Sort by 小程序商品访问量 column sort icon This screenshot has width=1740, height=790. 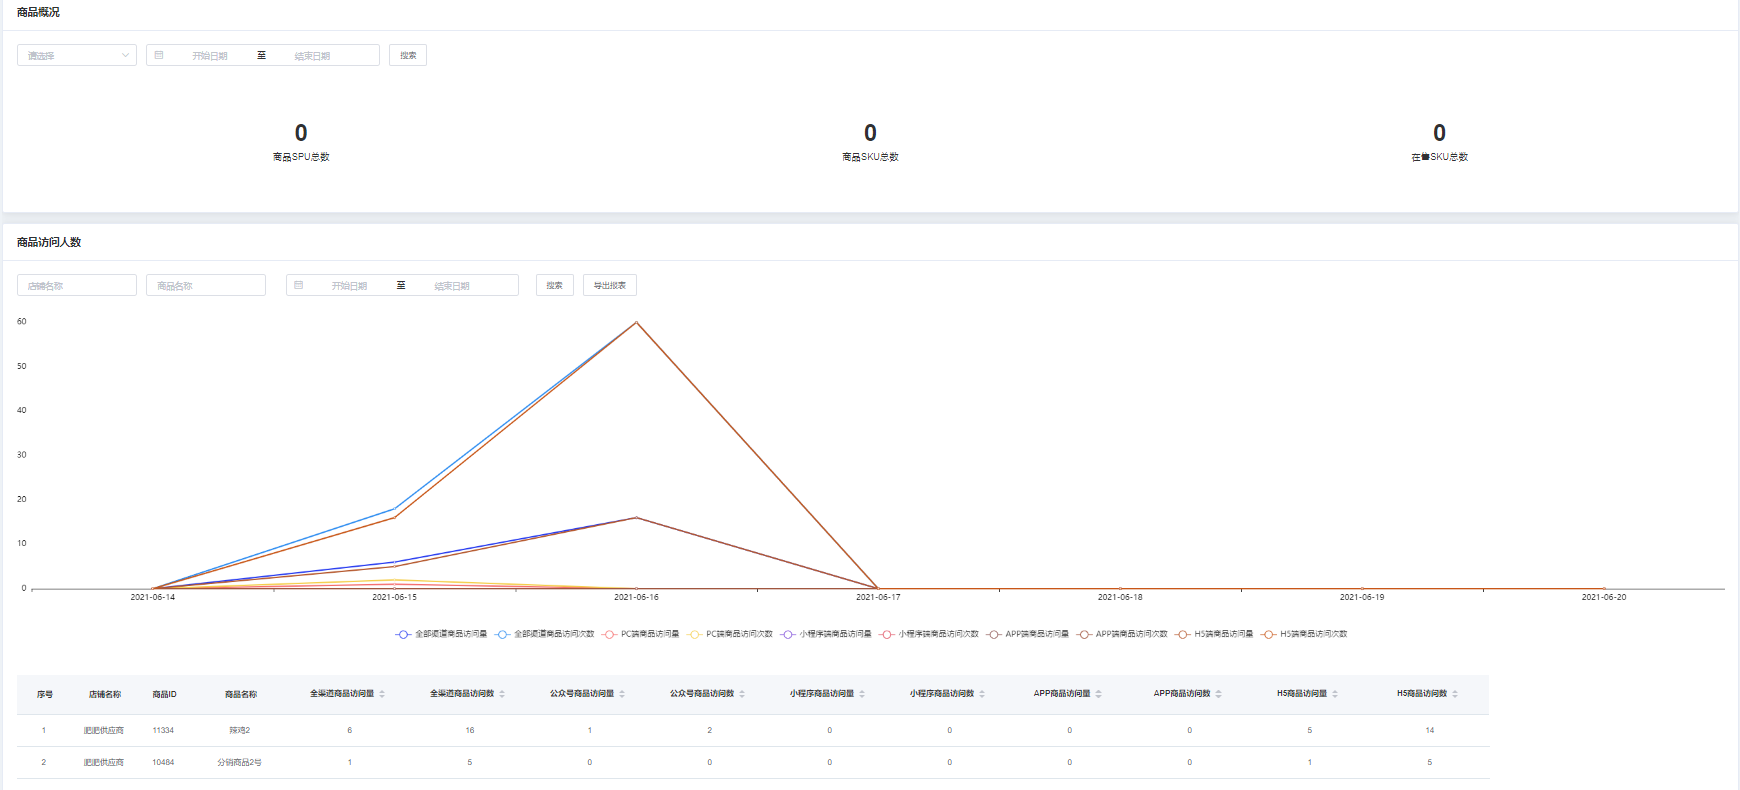pos(862,694)
